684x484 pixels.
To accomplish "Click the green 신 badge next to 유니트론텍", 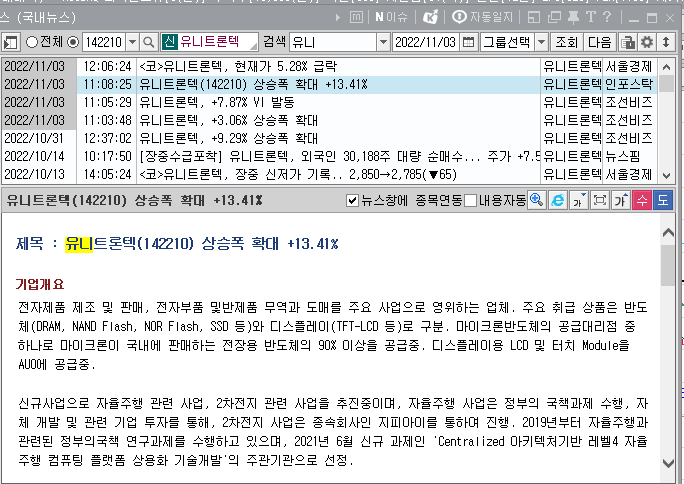I will pyautogui.click(x=169, y=42).
